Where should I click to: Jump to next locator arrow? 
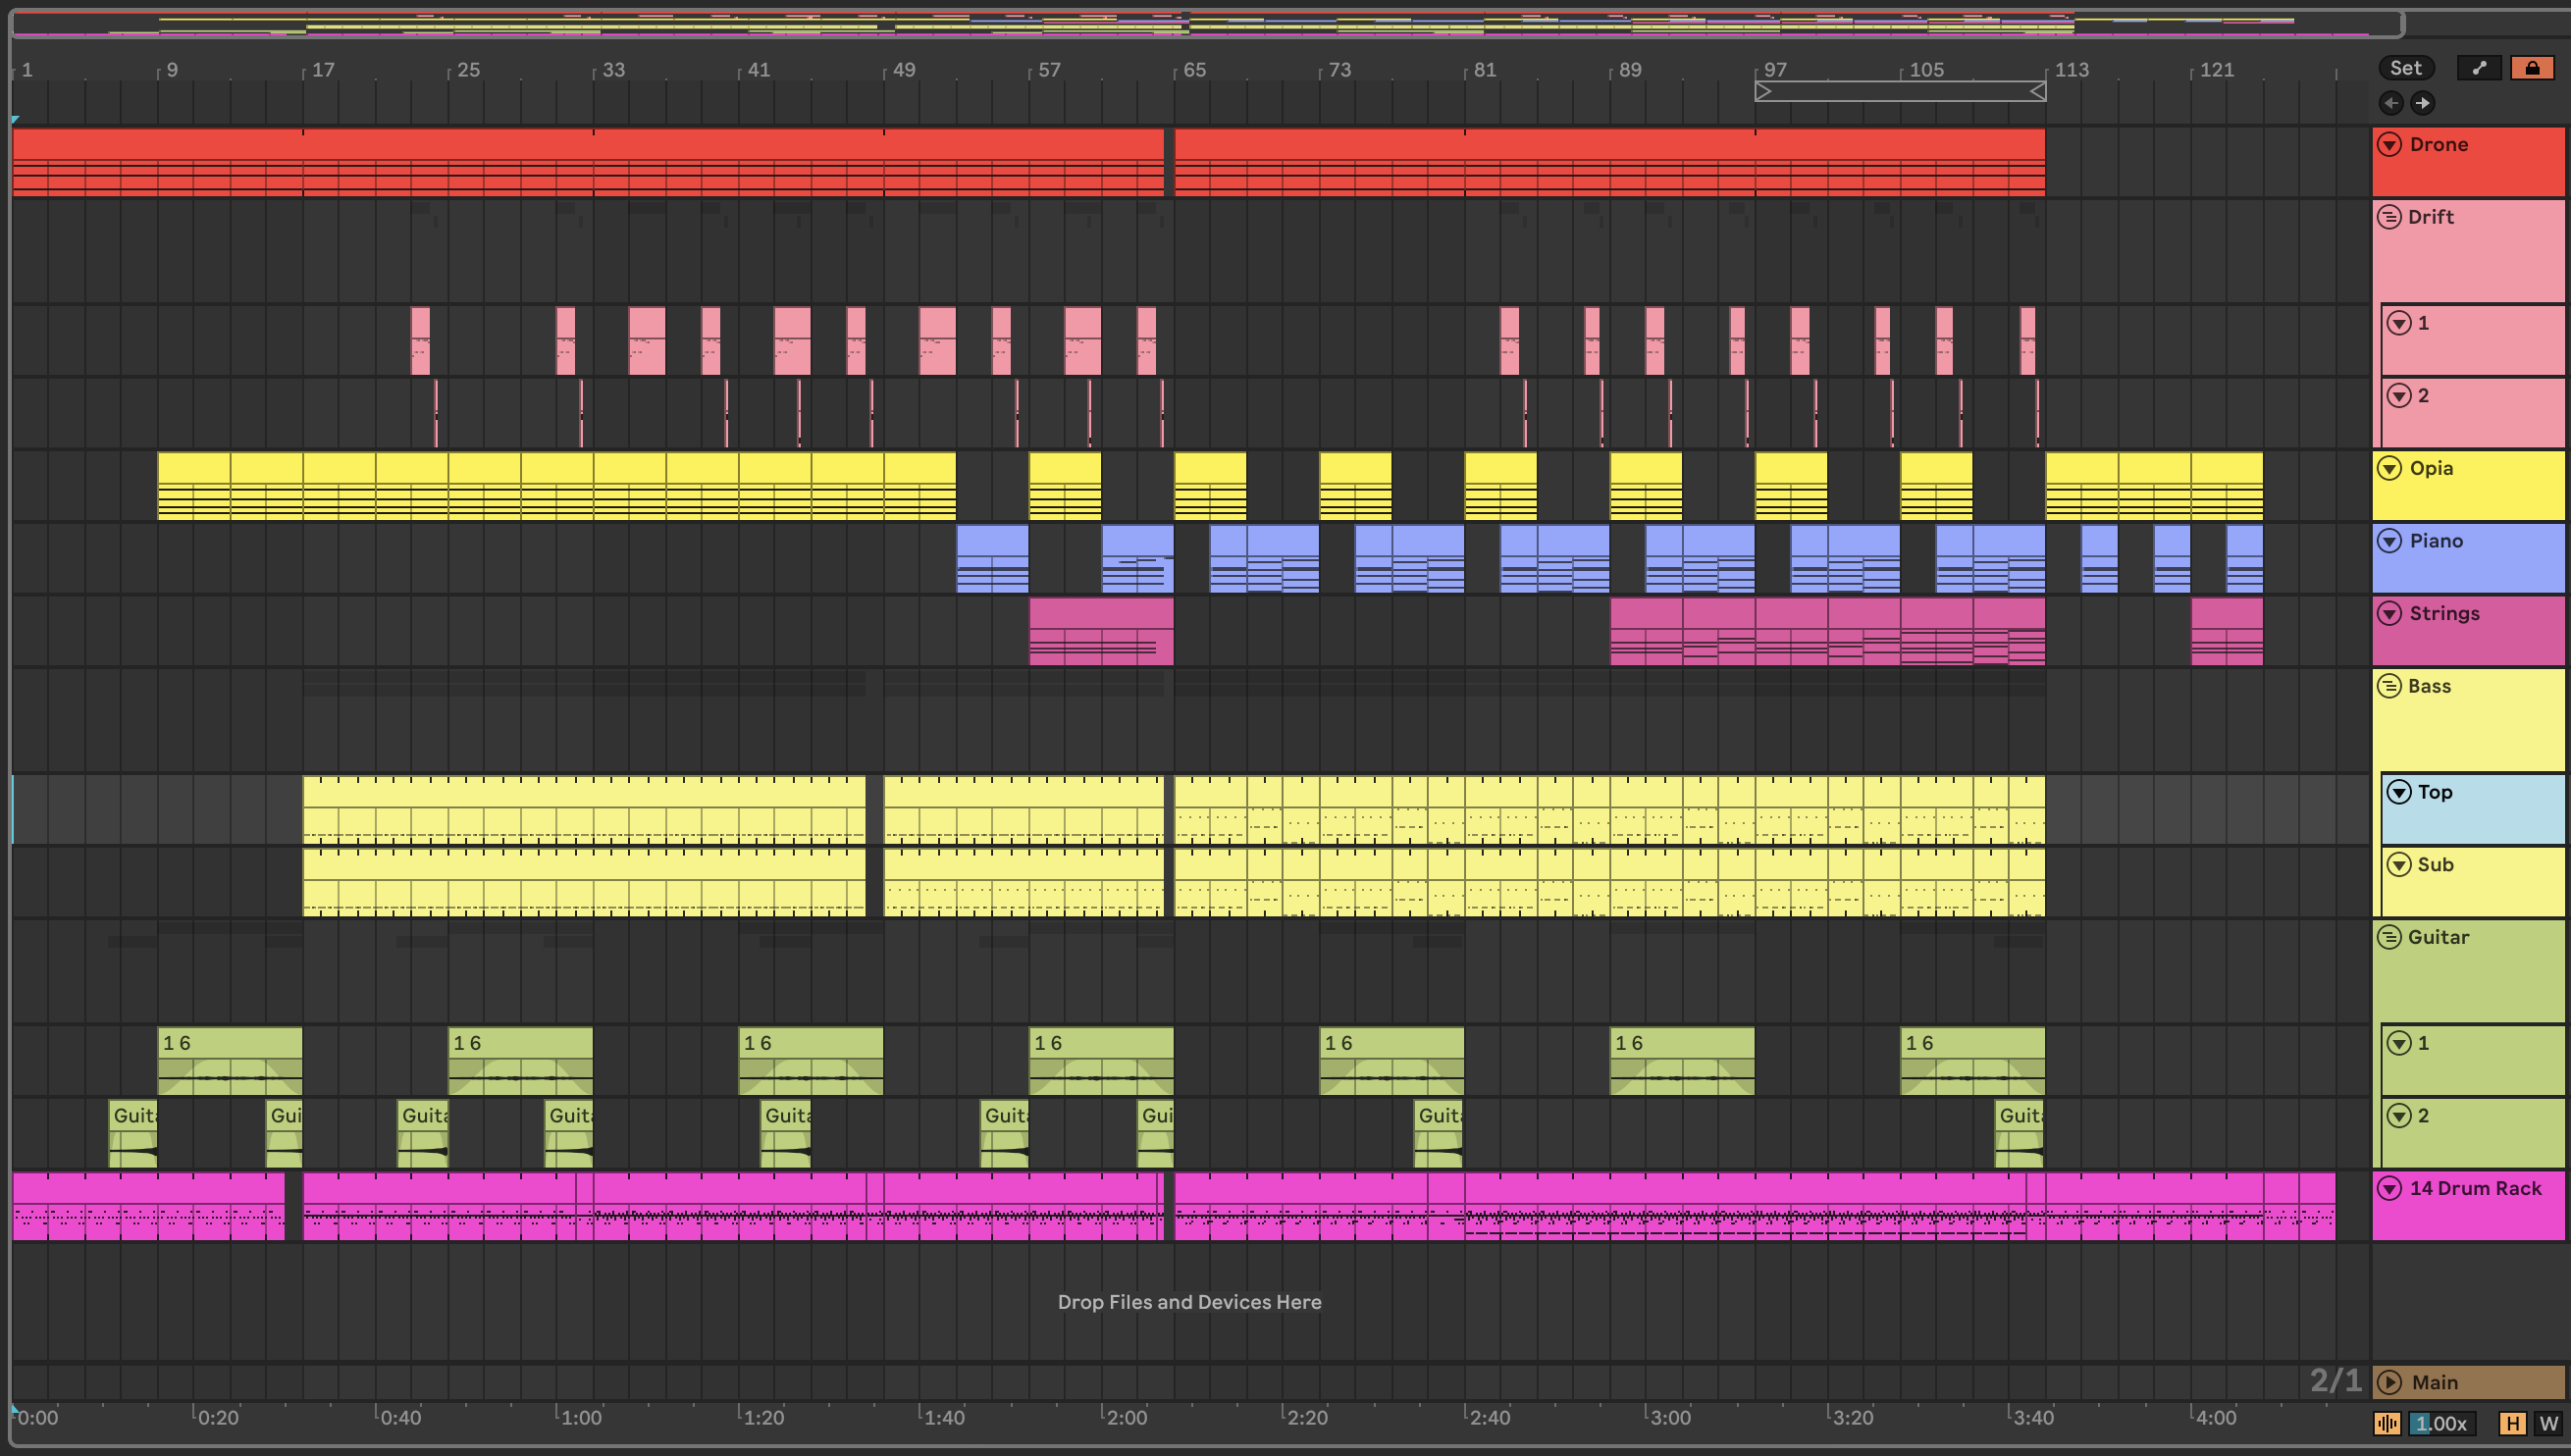tap(2422, 103)
